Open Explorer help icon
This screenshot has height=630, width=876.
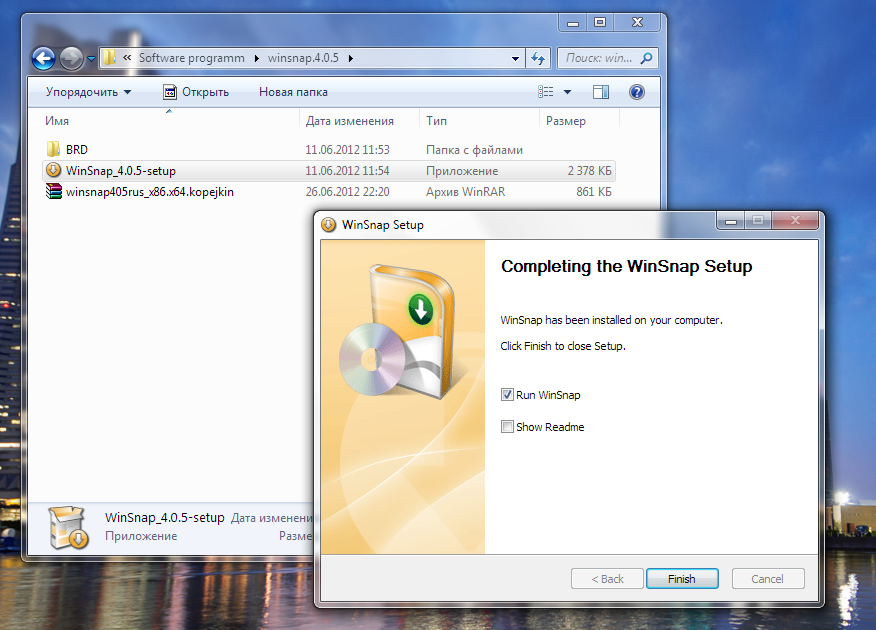tap(637, 92)
